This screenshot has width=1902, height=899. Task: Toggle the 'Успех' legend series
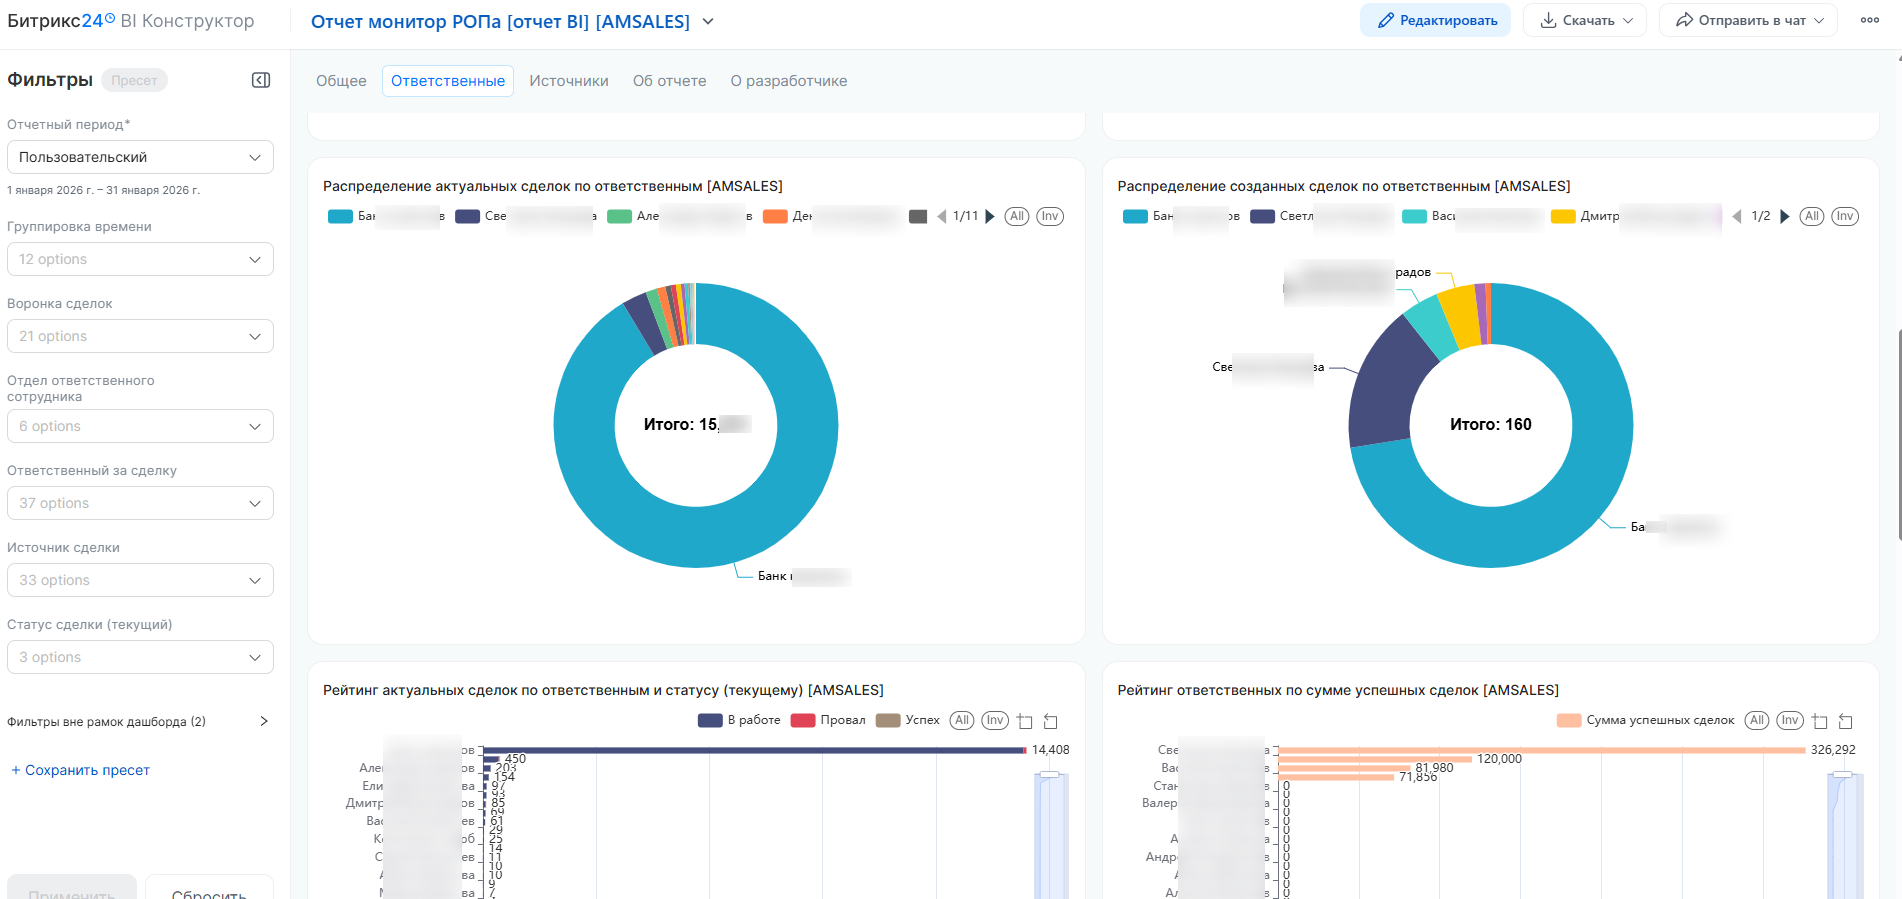(x=909, y=720)
